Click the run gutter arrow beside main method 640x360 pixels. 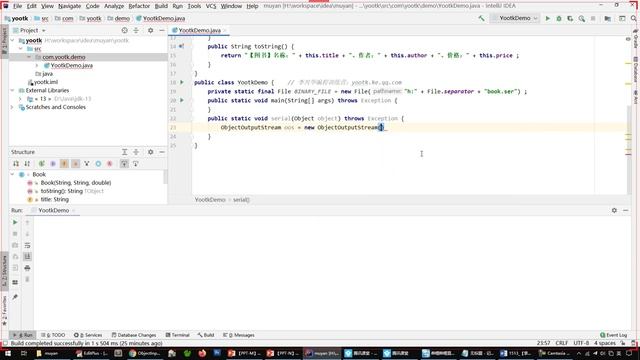point(182,100)
